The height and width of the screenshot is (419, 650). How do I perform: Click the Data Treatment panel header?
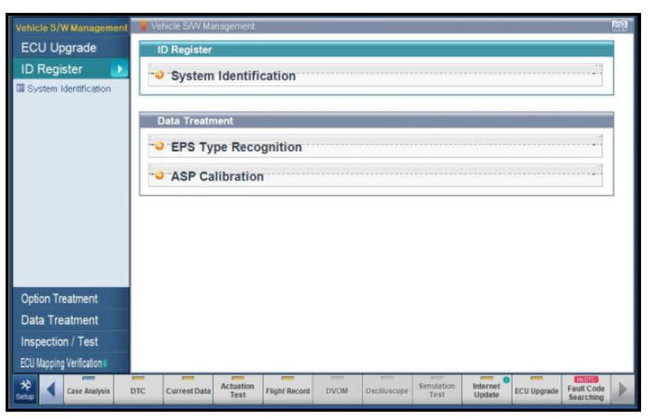tap(376, 121)
